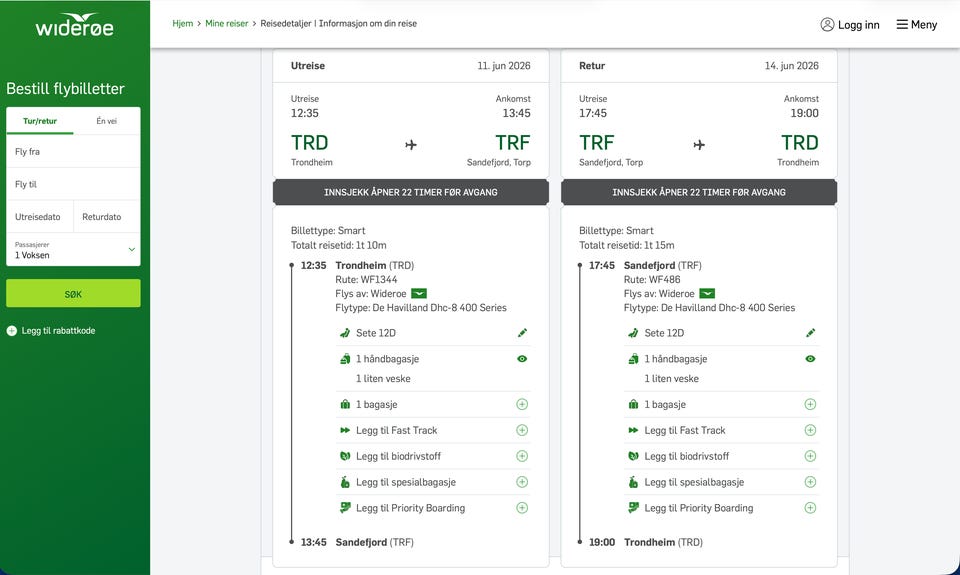
Task: Add biodrivstoff plus on return flight
Action: click(810, 456)
